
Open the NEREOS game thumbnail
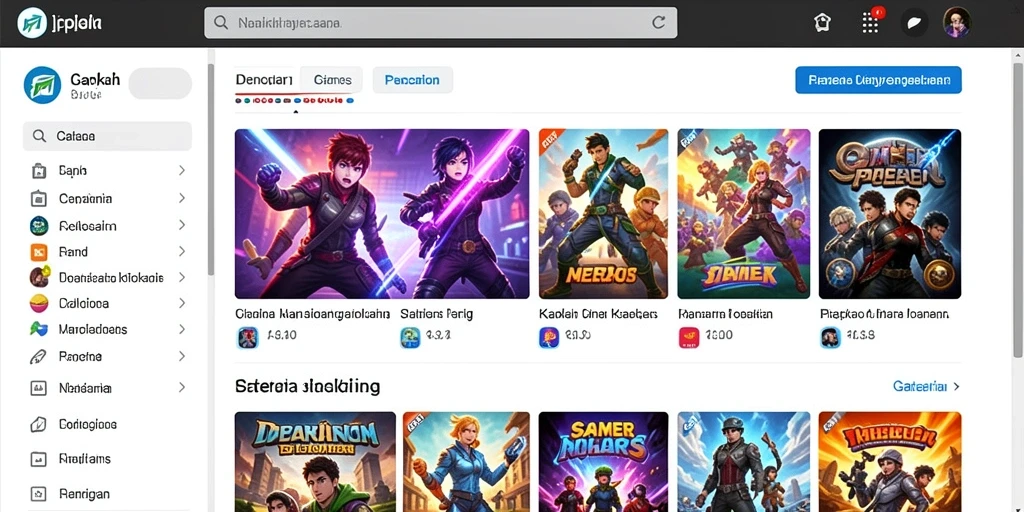point(603,214)
